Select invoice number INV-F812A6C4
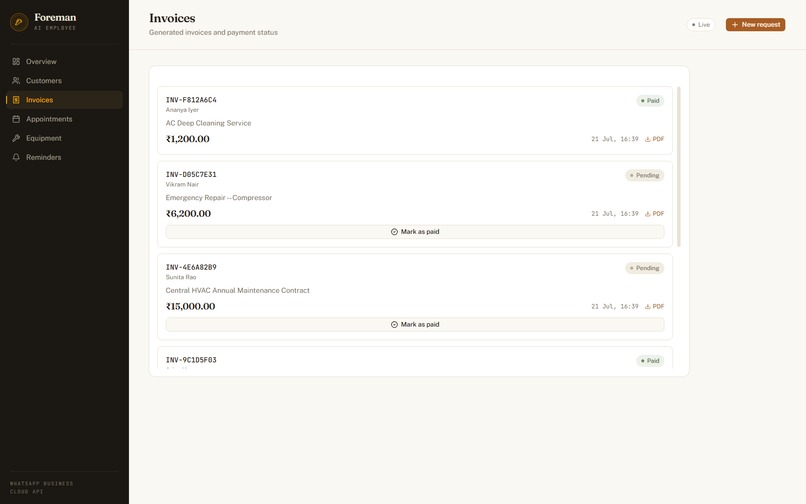This screenshot has width=806, height=504. 191,100
